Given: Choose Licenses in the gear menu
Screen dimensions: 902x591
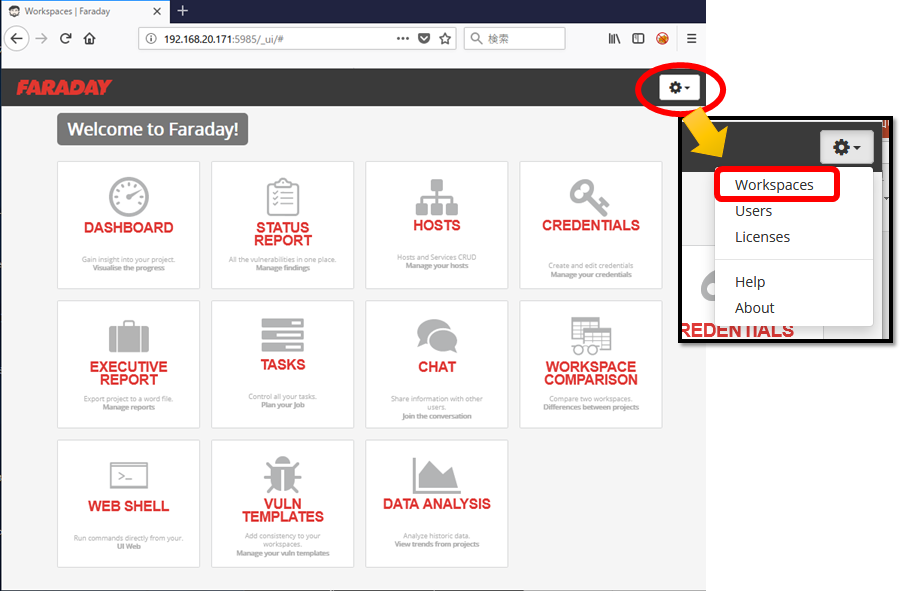Looking at the screenshot, I should [x=762, y=237].
